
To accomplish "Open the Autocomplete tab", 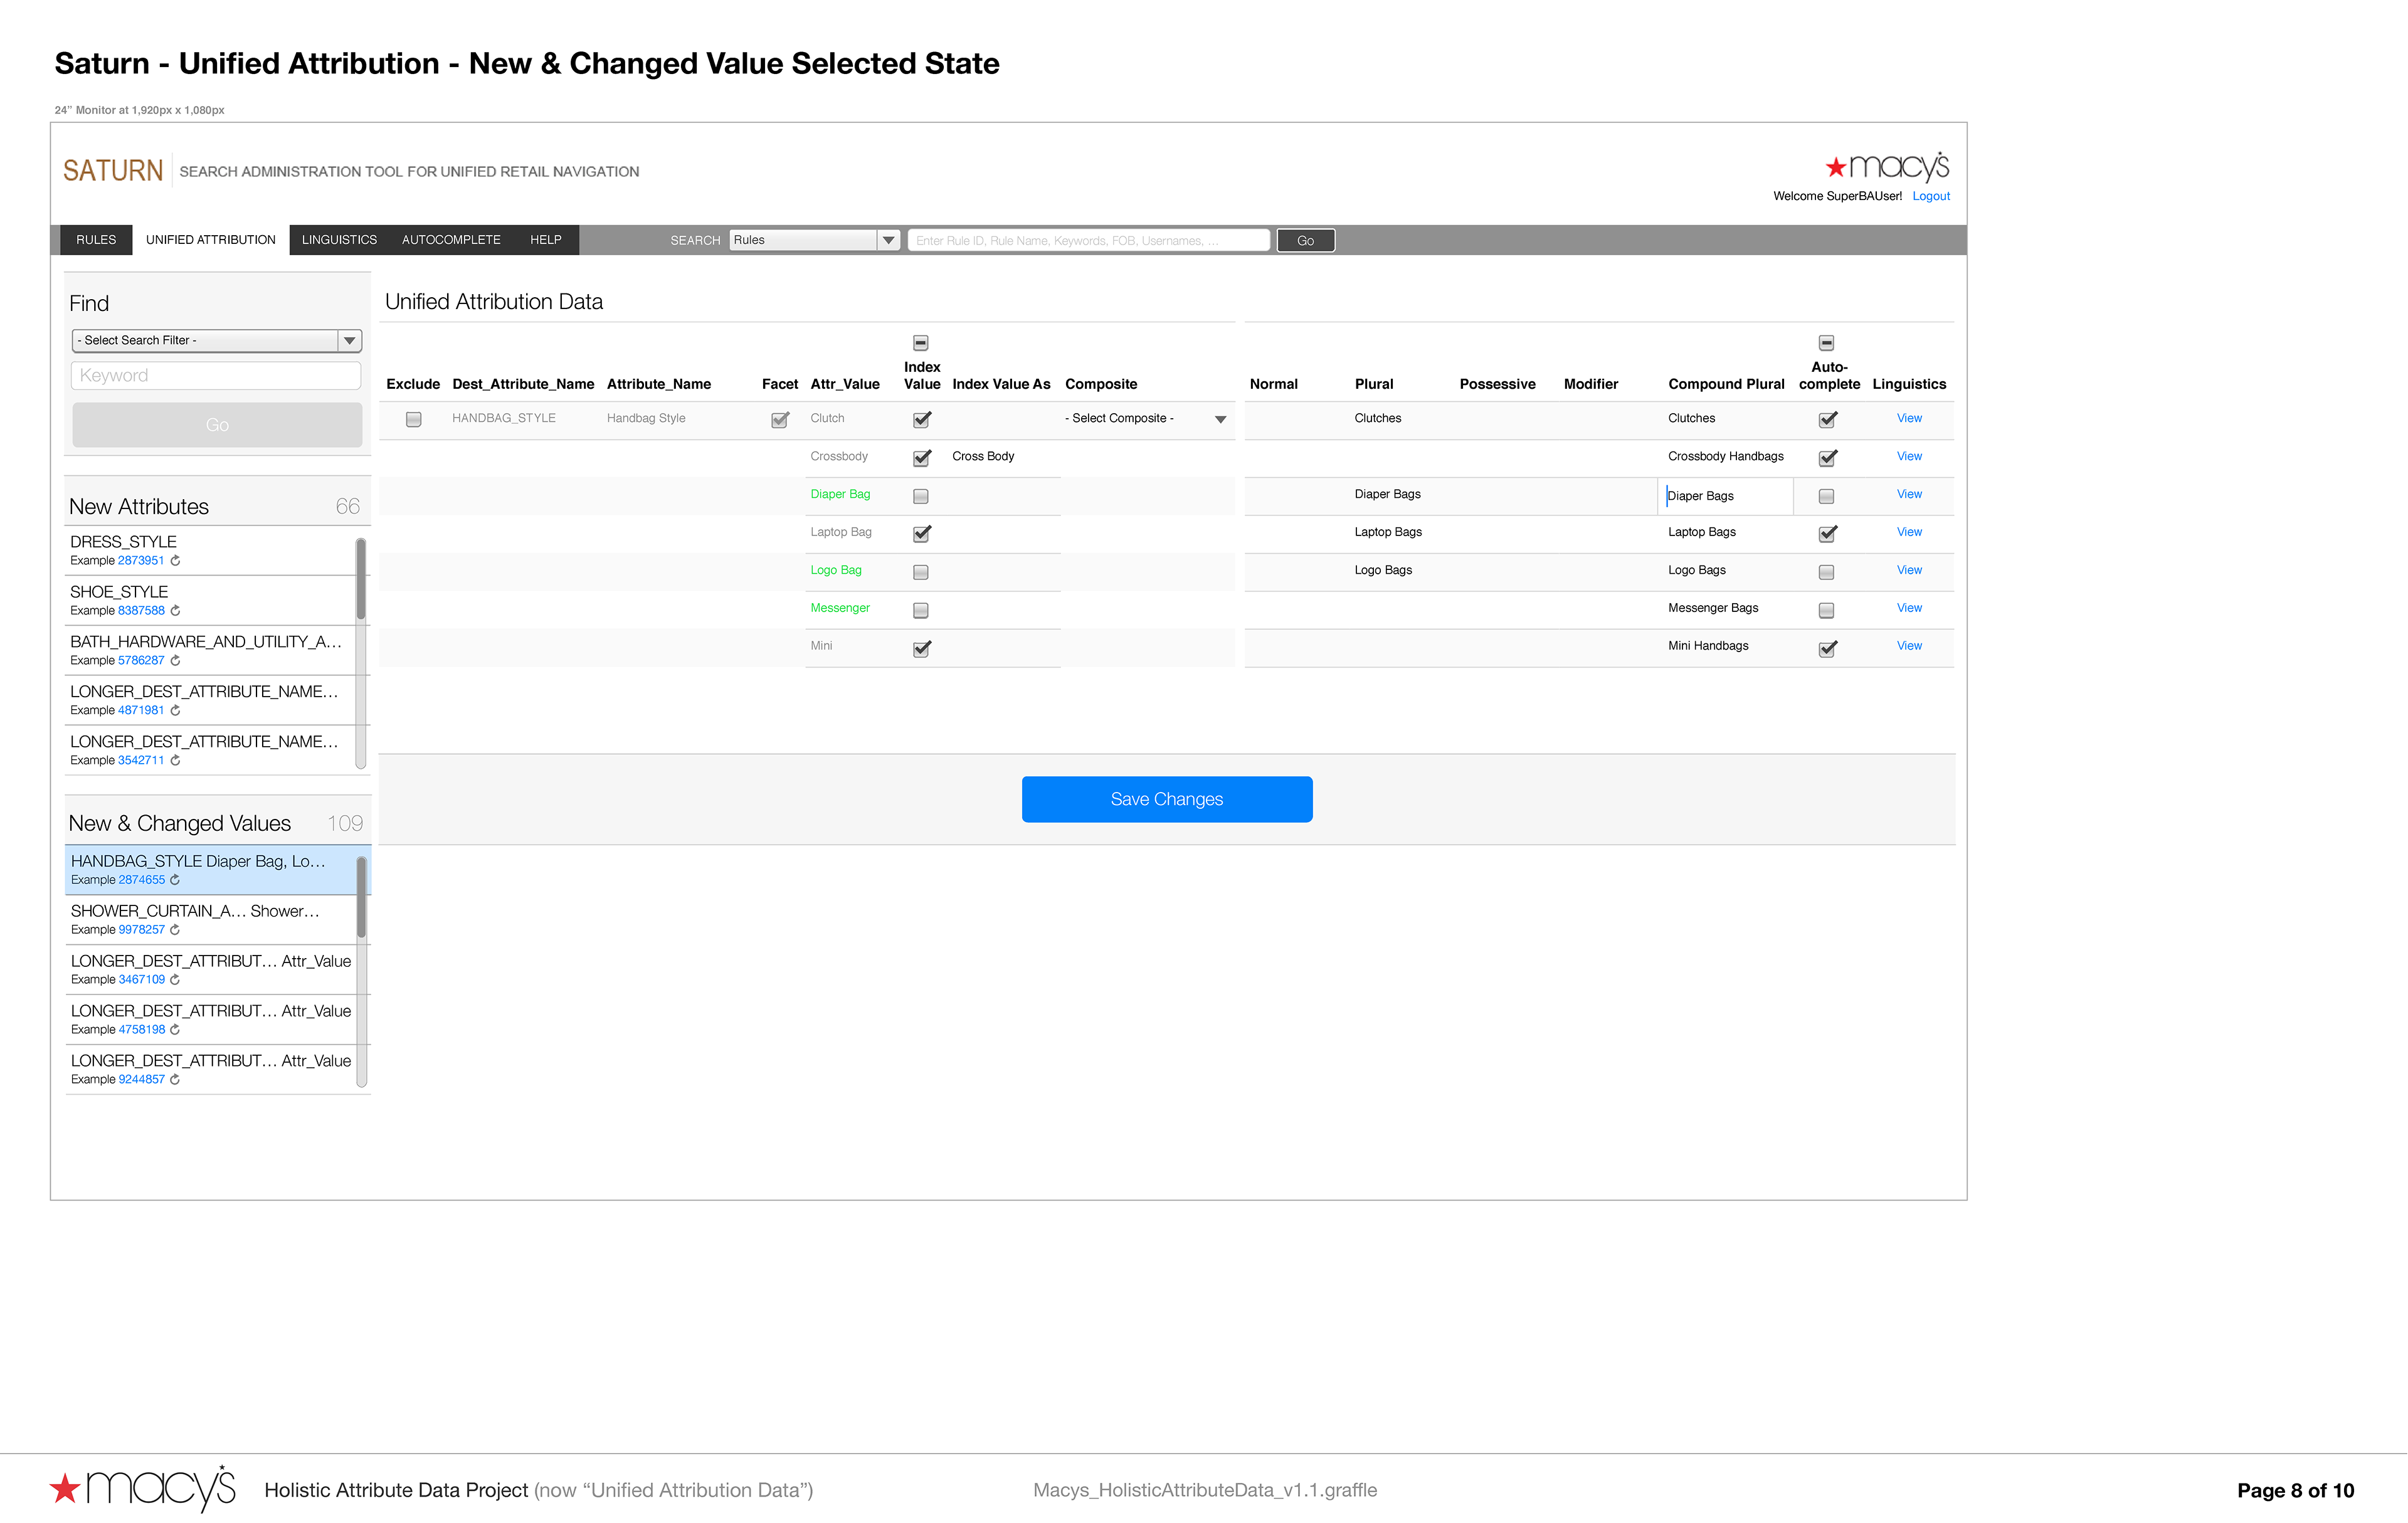I will [x=451, y=240].
